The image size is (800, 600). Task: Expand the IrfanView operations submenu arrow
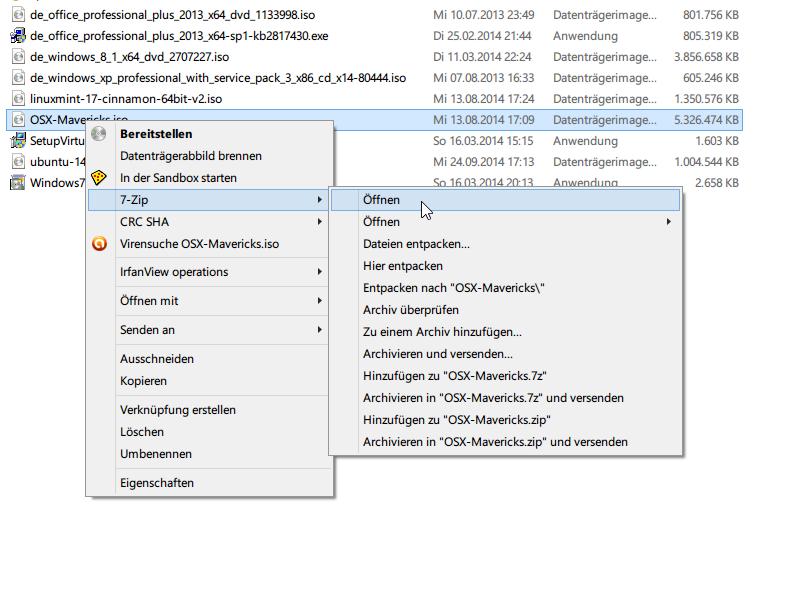coord(319,271)
